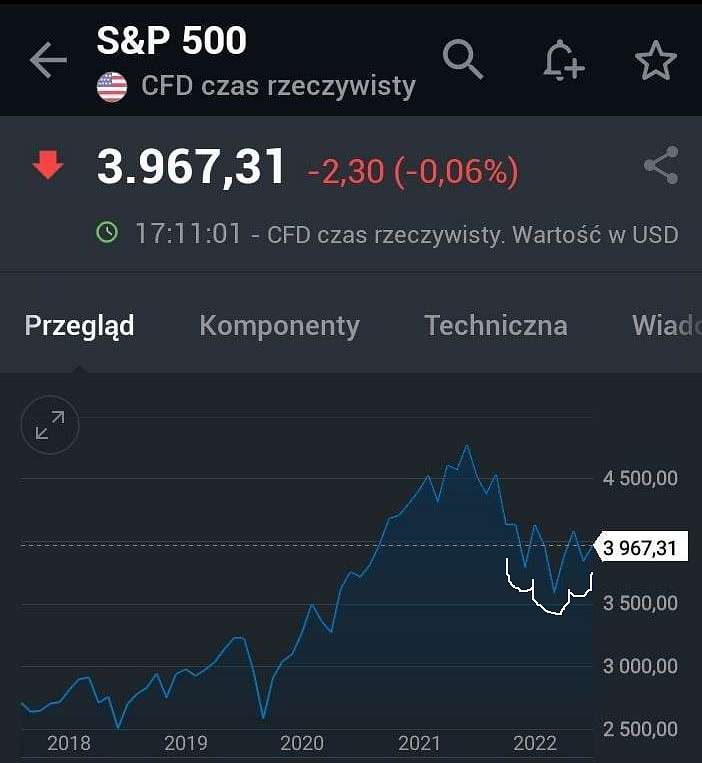Screen dimensions: 702x763
Task: Click the US flag icon
Action: point(112,87)
